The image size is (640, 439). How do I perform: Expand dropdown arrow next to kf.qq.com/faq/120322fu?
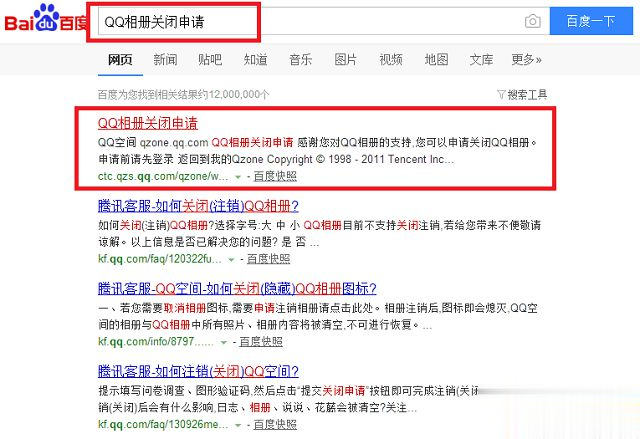231,259
